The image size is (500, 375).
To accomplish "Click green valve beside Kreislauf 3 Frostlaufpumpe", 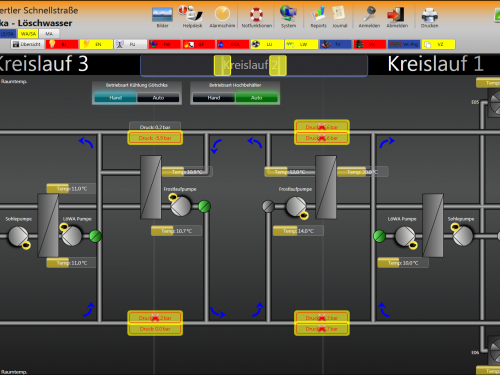I will 204,206.
